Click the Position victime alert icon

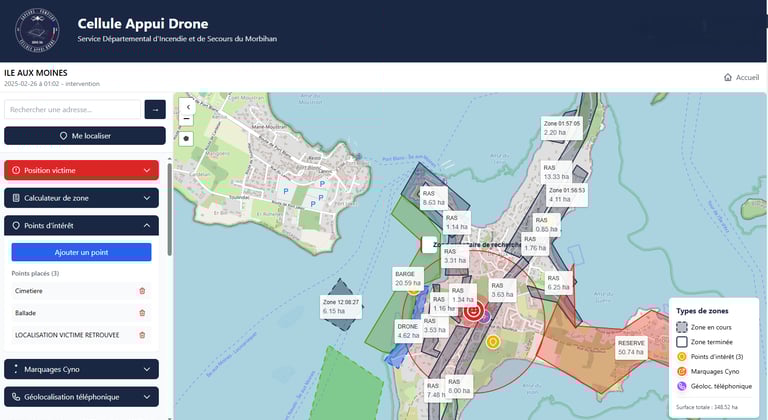click(16, 170)
